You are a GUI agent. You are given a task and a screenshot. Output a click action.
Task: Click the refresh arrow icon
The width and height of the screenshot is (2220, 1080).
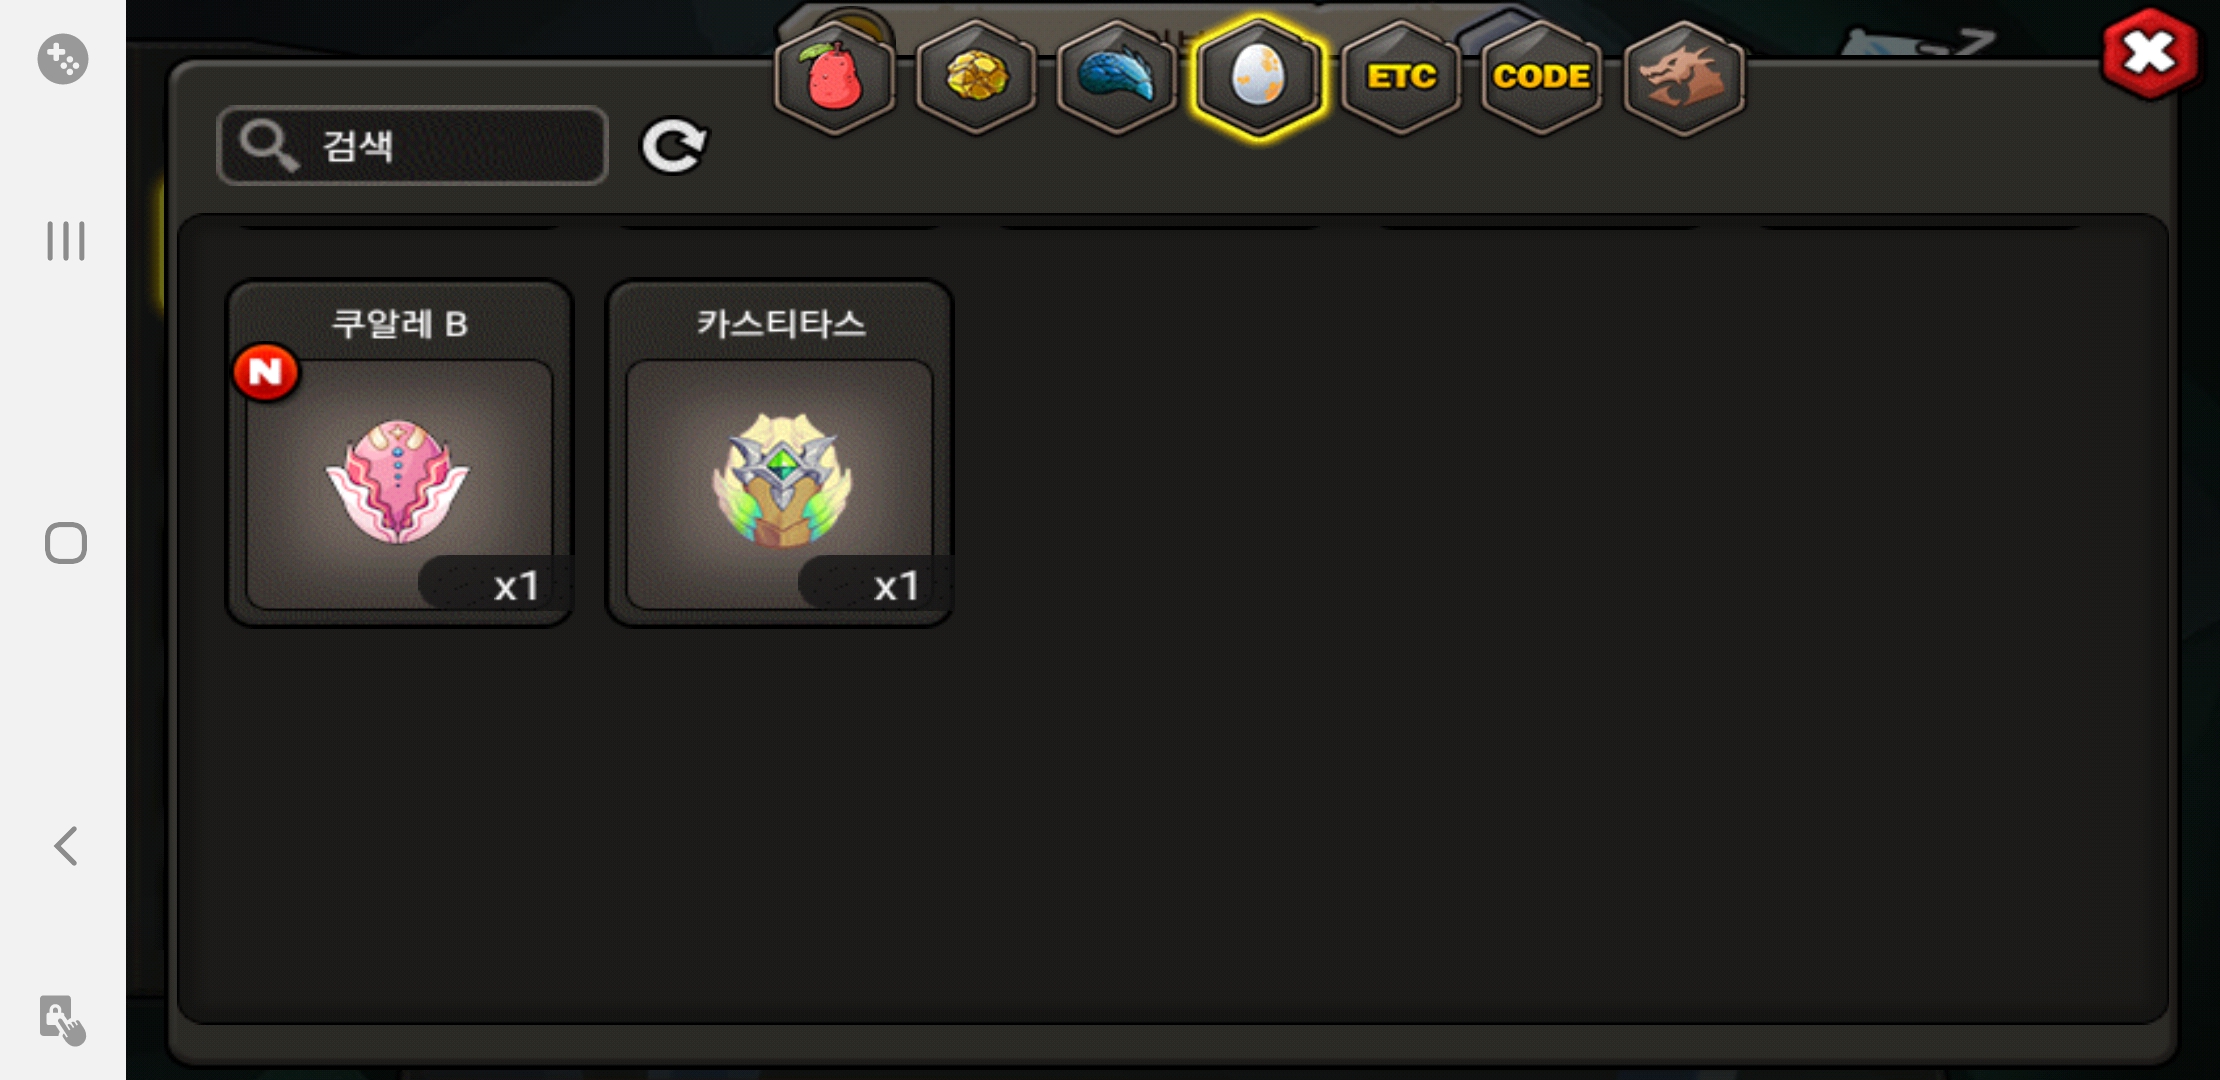click(674, 146)
